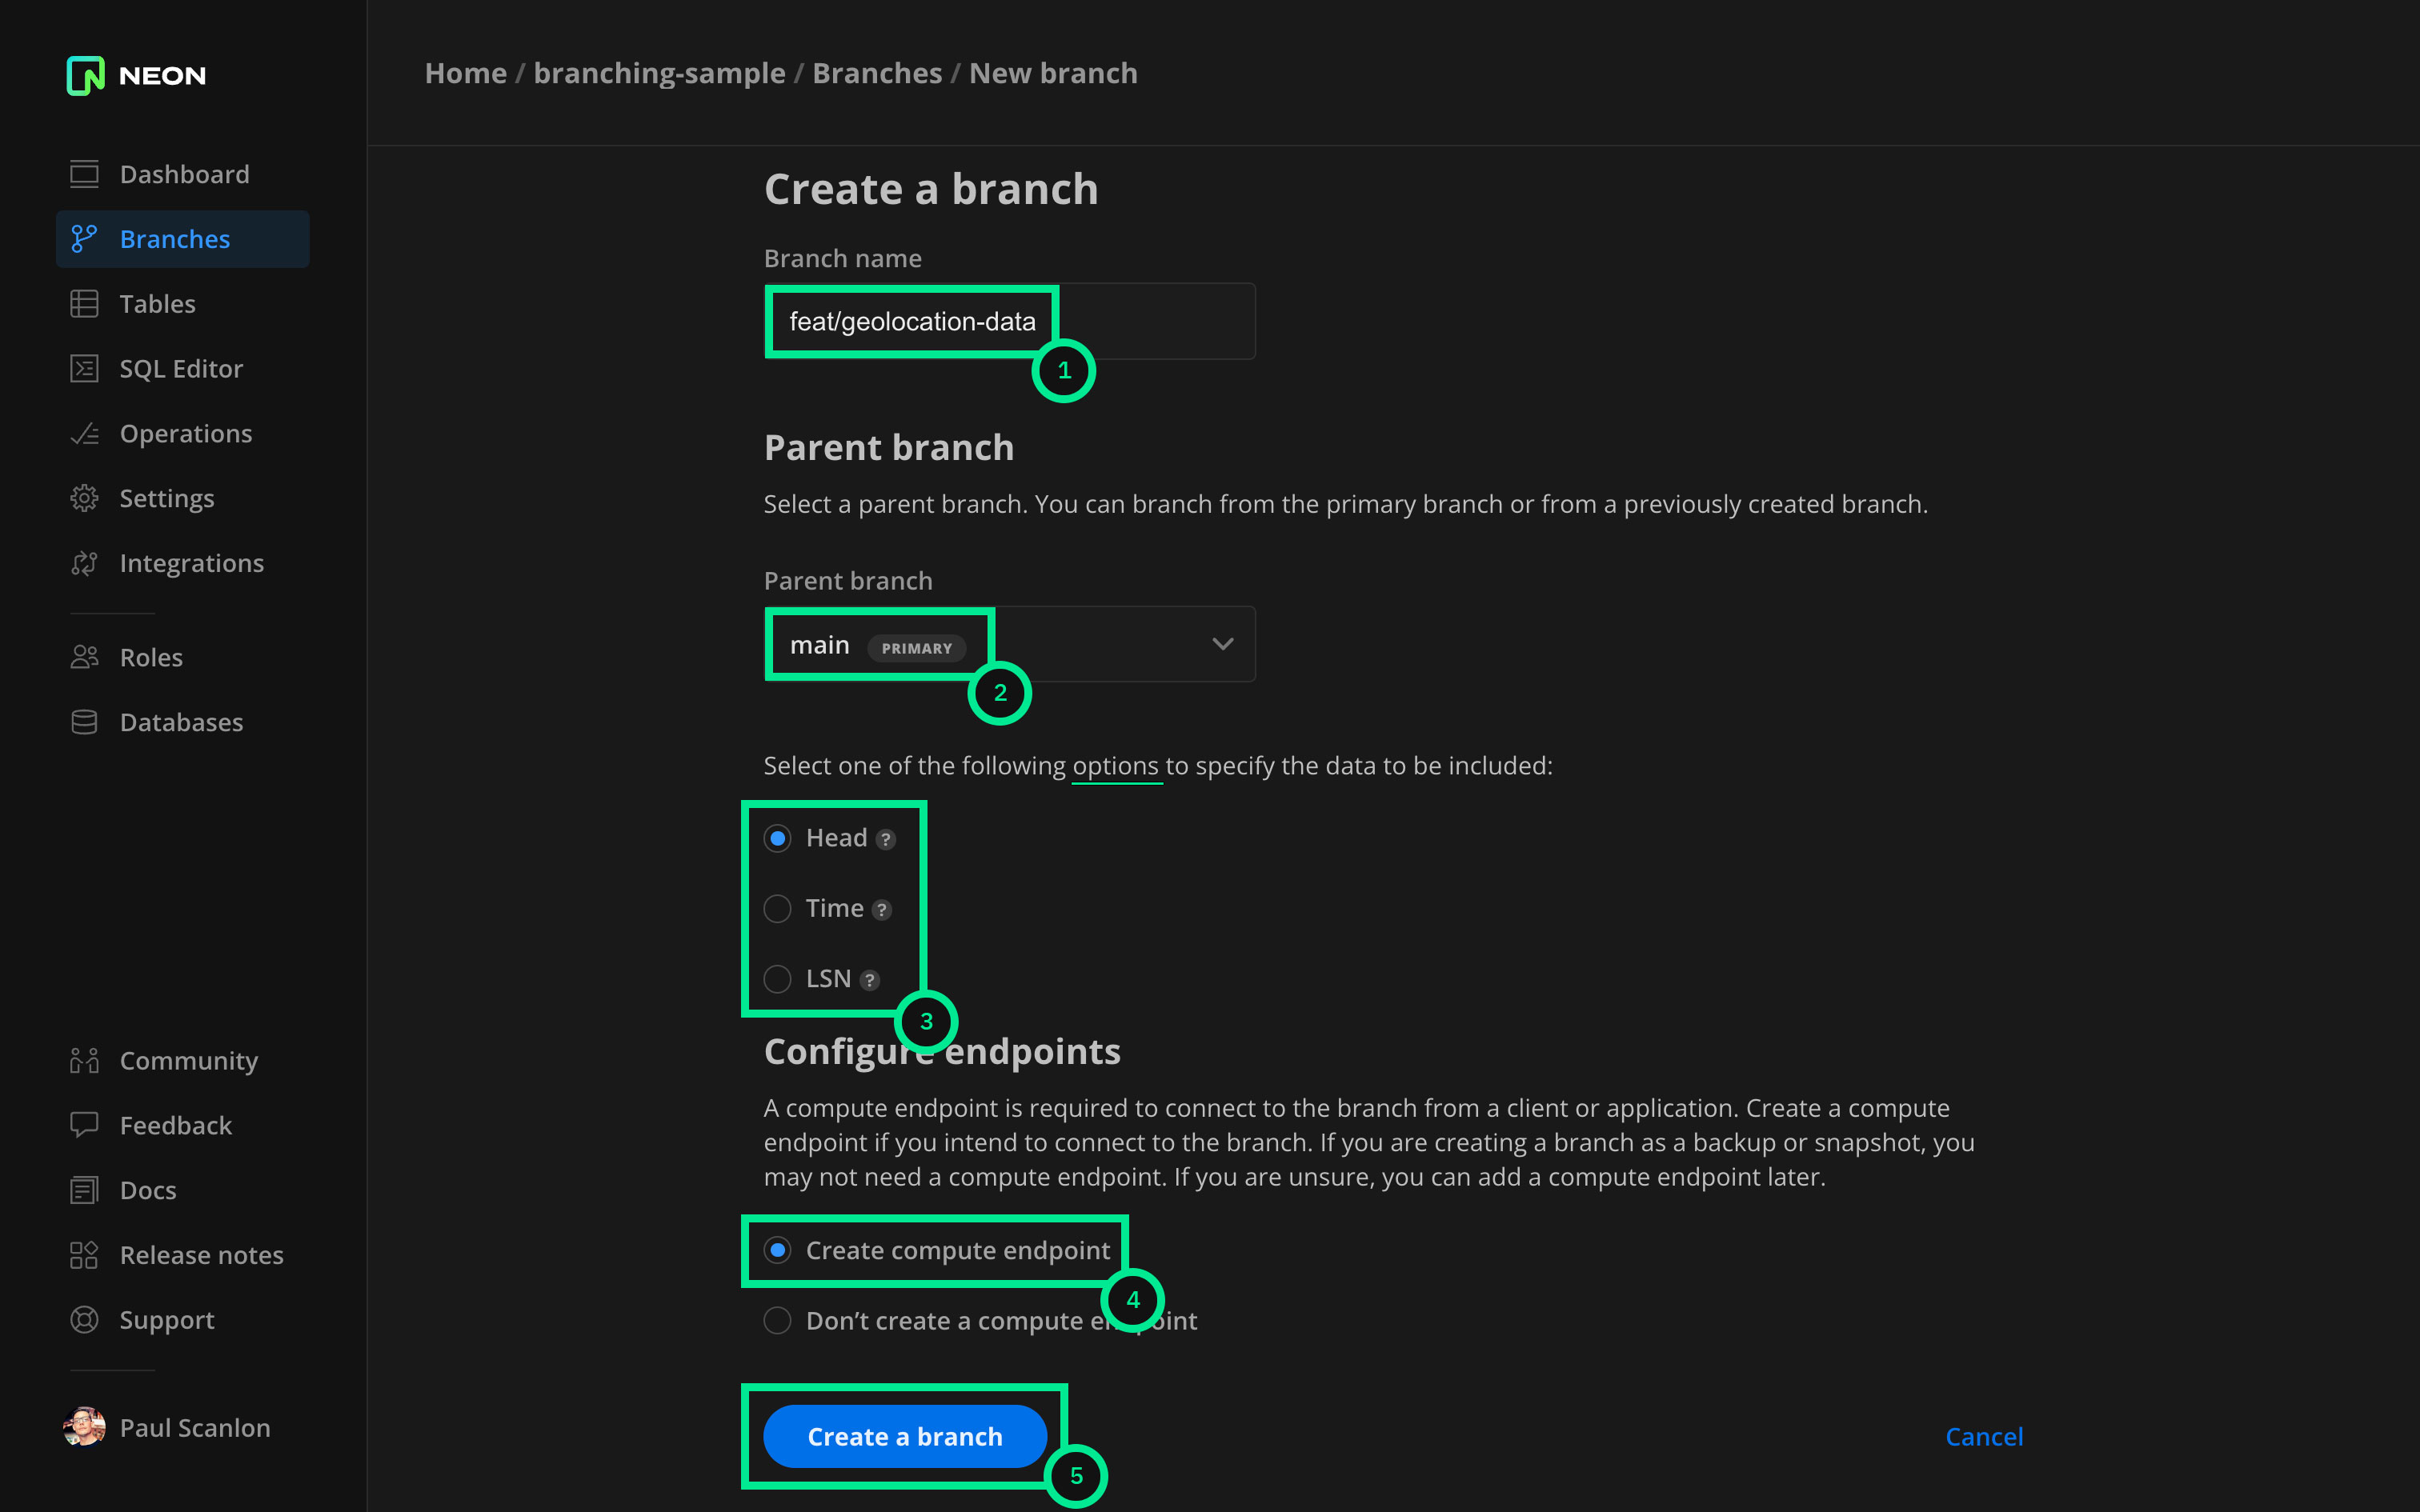Open the Integrations section
The height and width of the screenshot is (1512, 2420).
[x=192, y=562]
